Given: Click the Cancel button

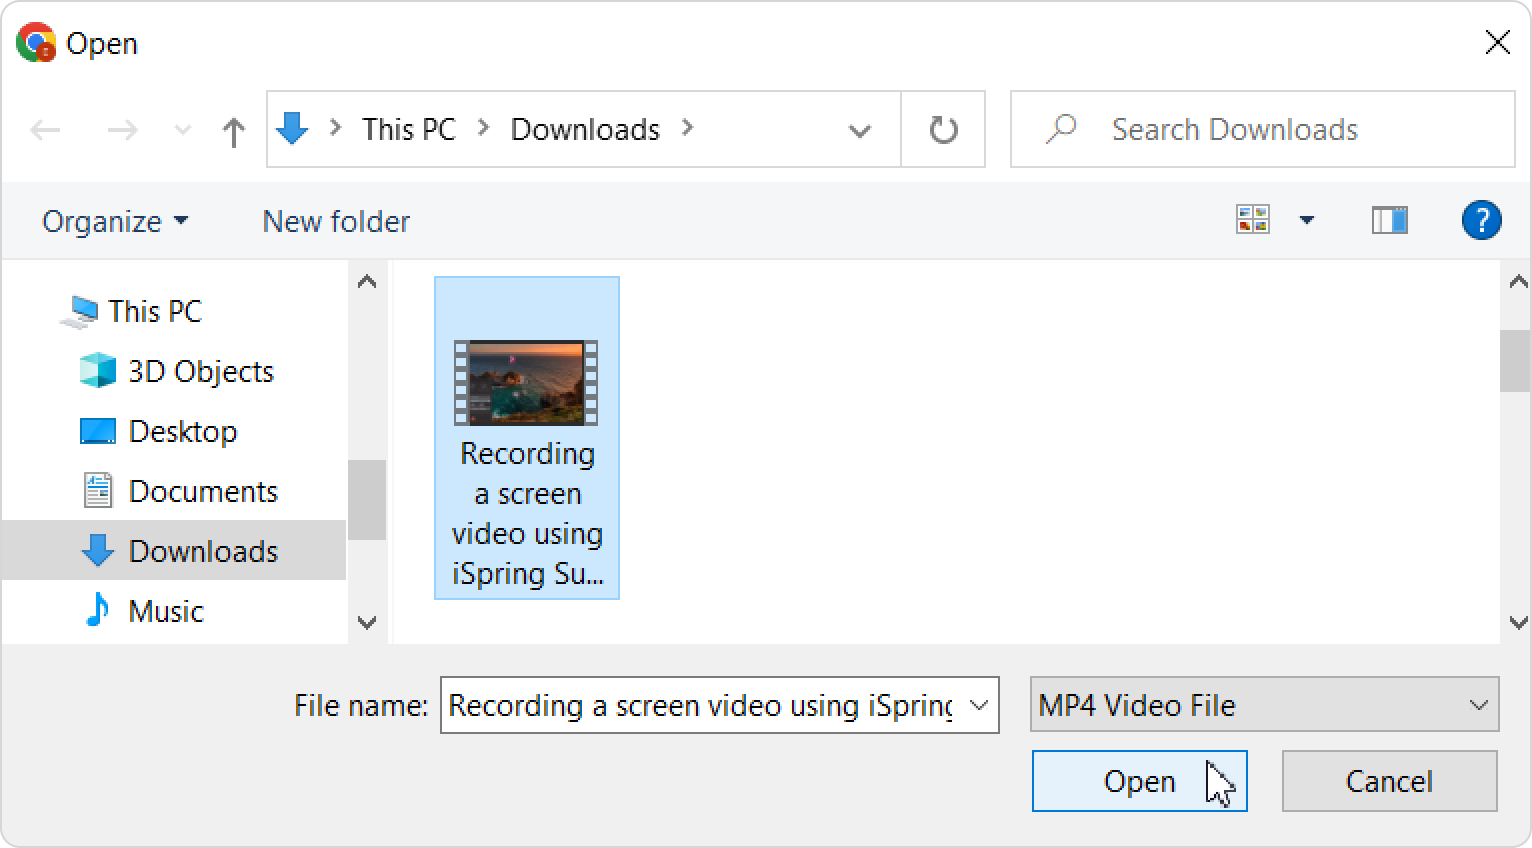Looking at the screenshot, I should click(x=1389, y=781).
